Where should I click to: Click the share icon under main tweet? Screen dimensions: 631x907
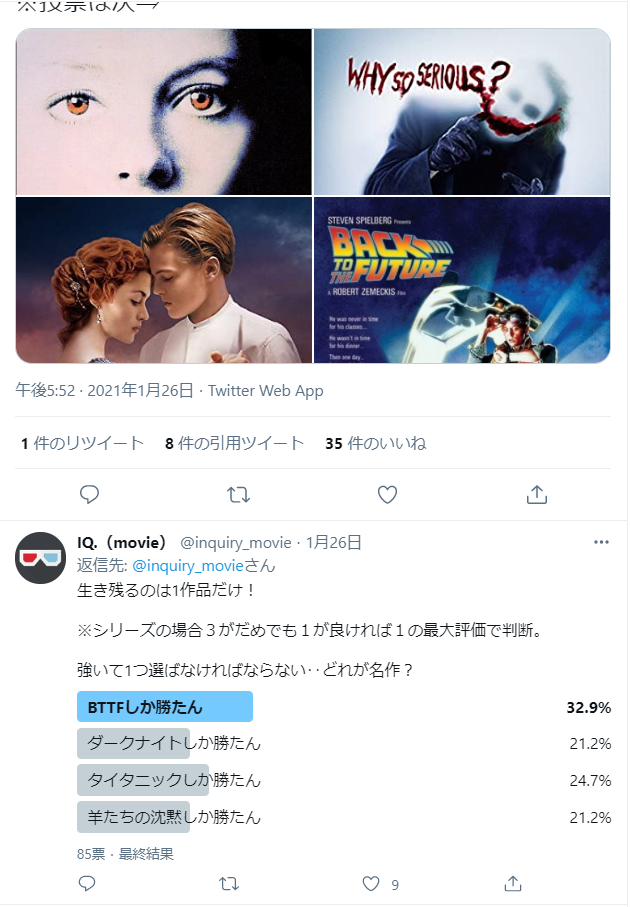[536, 495]
